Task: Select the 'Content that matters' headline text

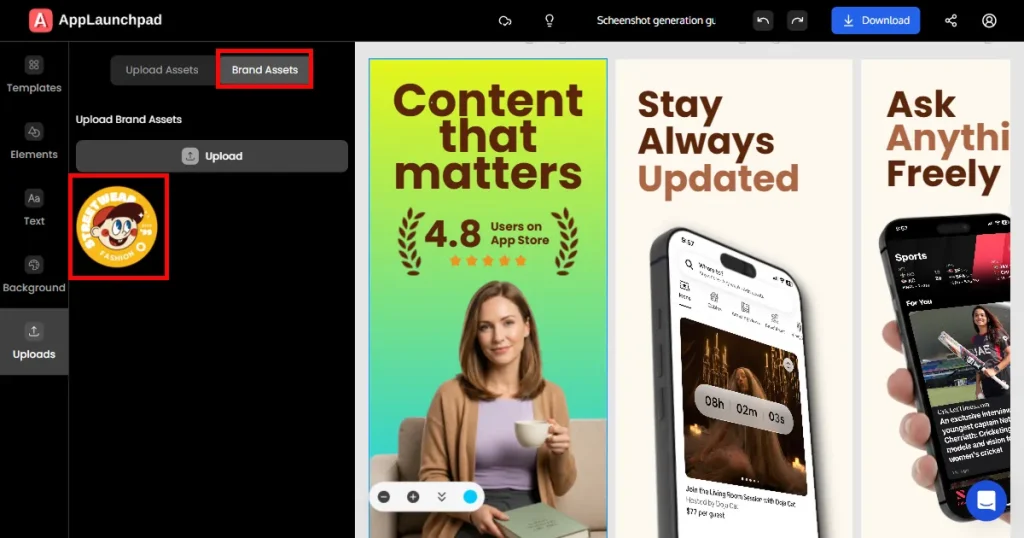Action: pyautogui.click(x=488, y=136)
